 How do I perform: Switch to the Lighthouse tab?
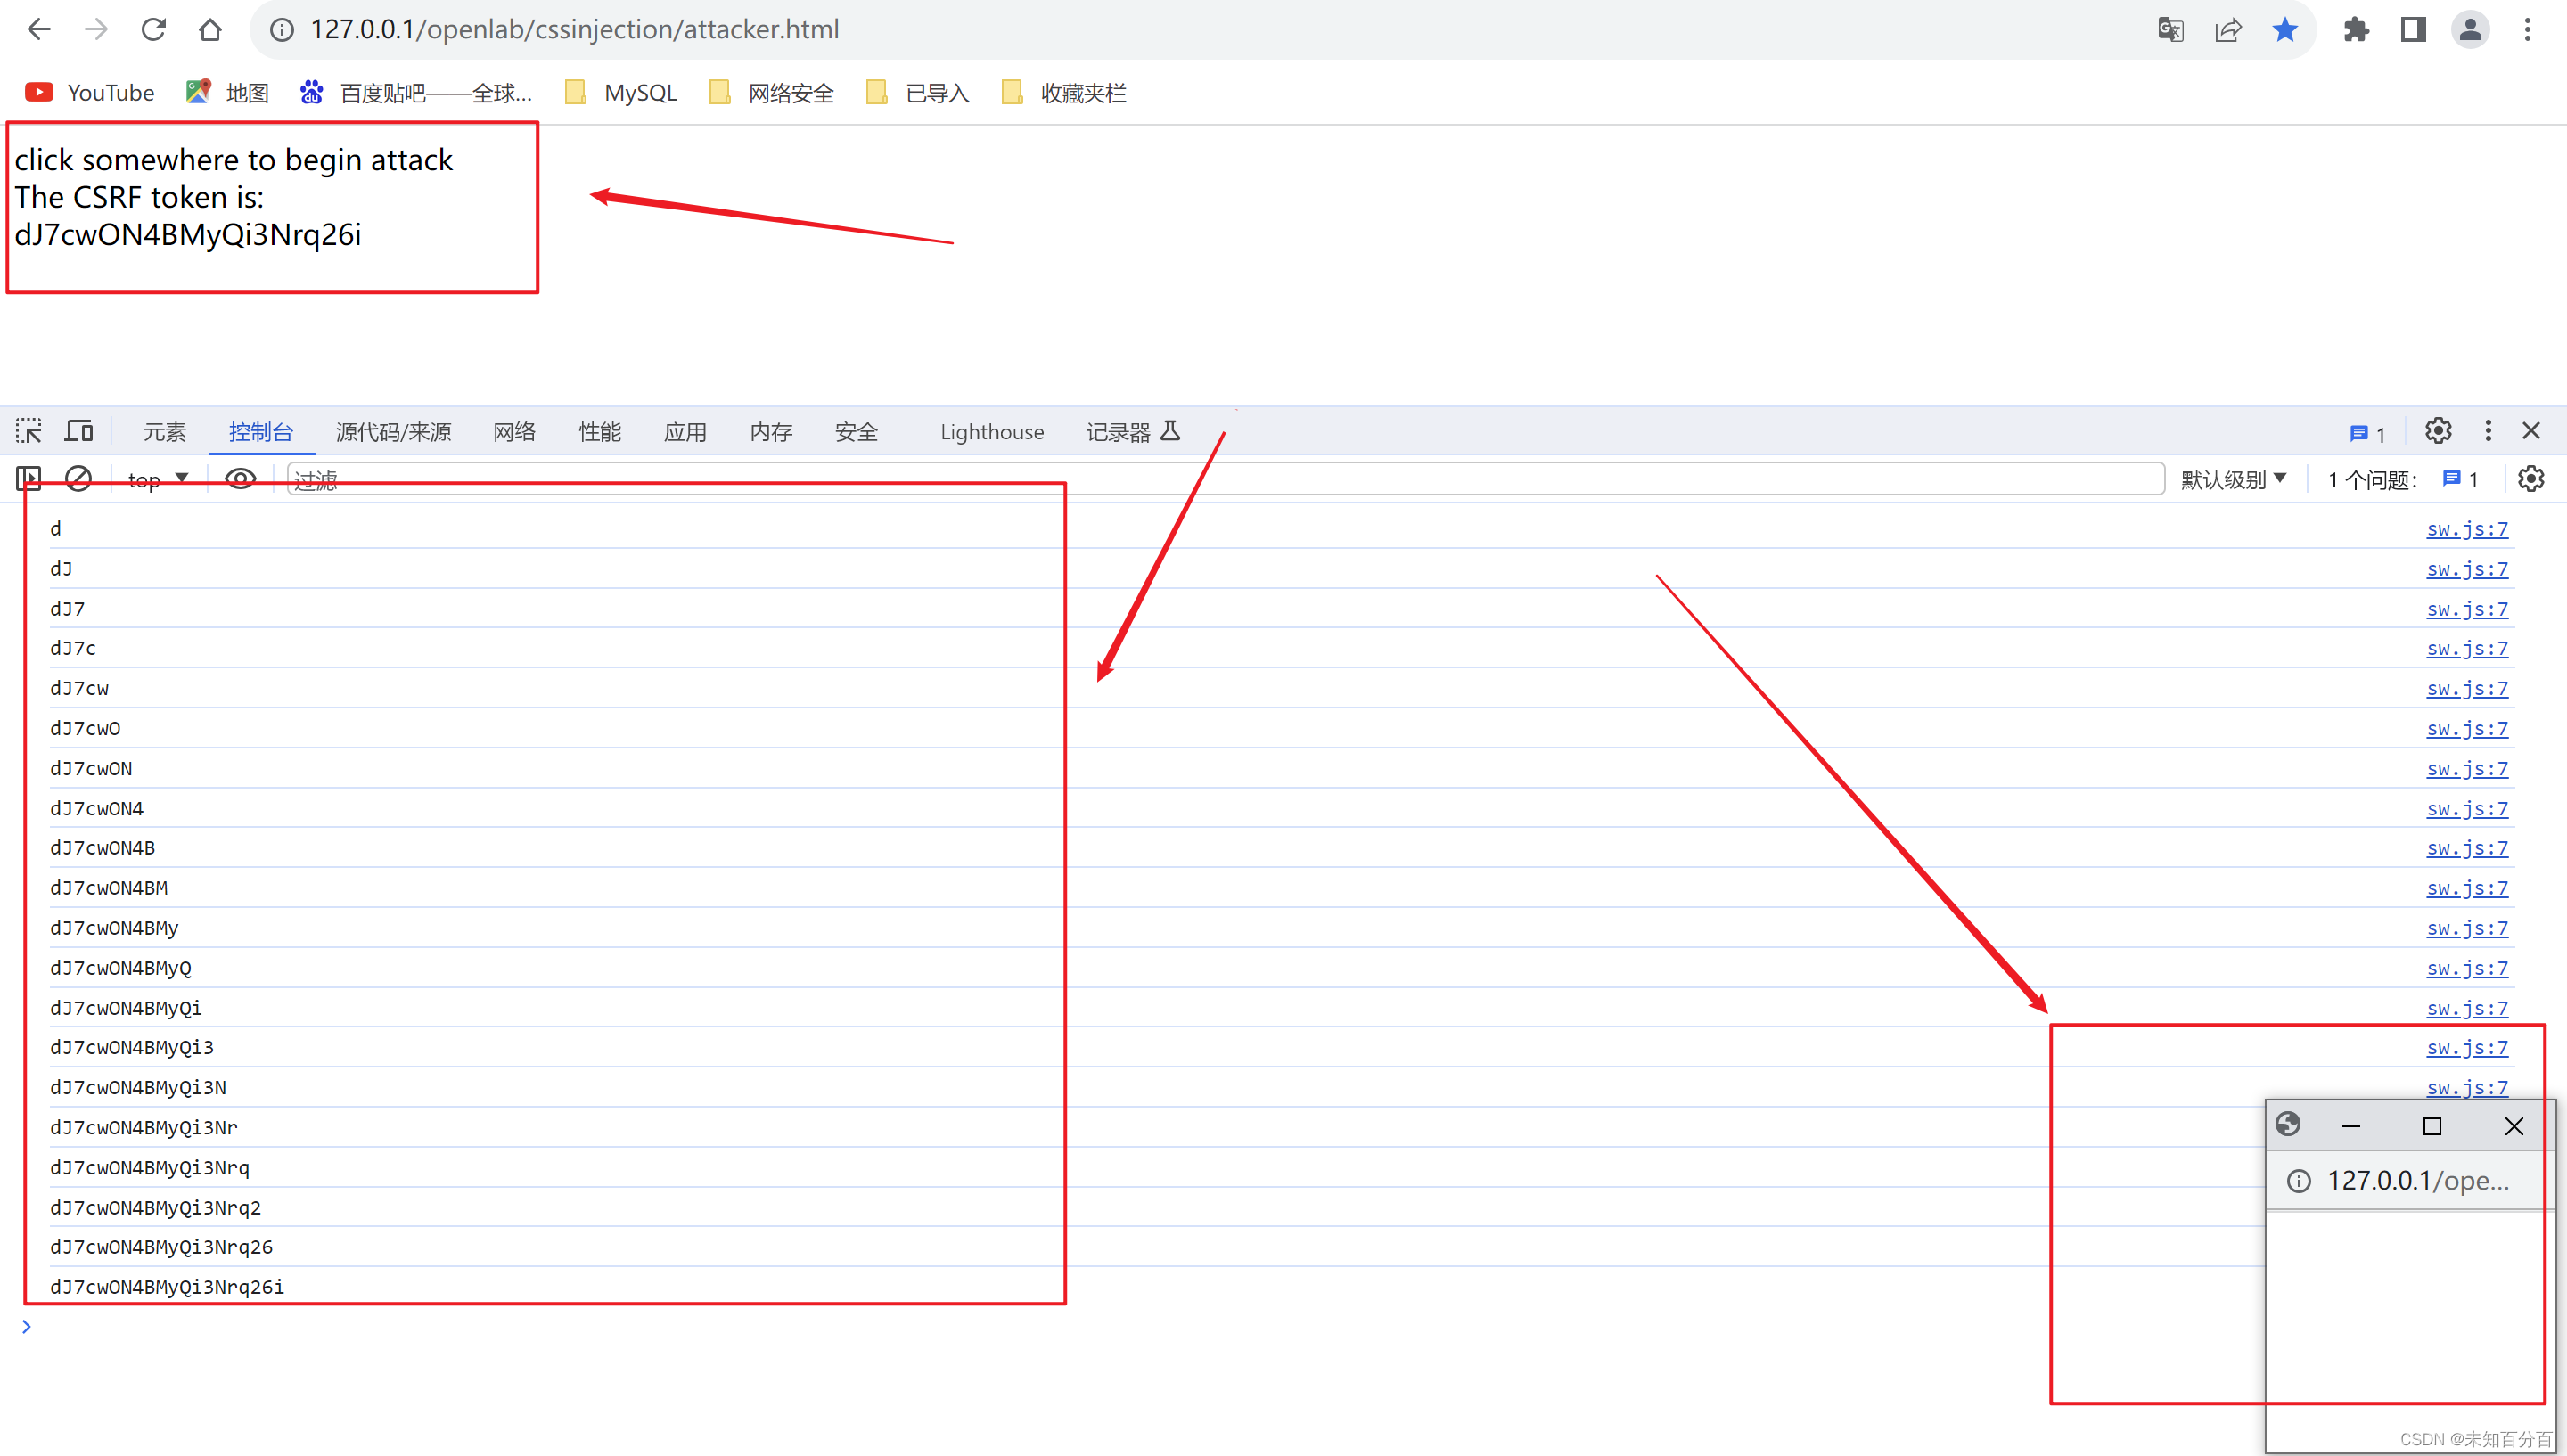[991, 432]
